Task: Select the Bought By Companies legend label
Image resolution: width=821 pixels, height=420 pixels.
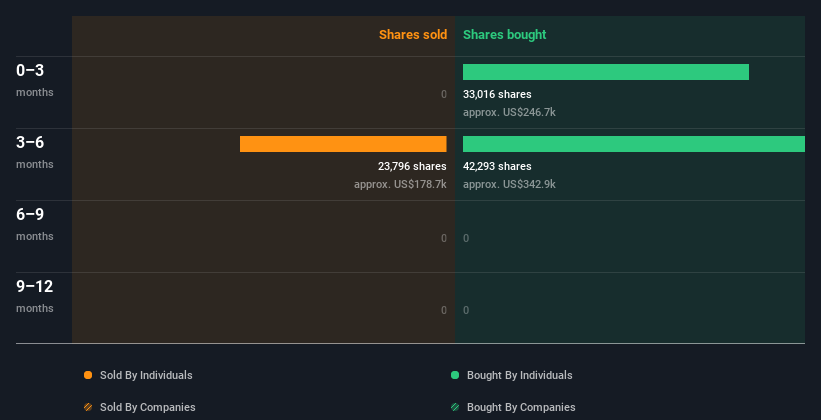Action: point(521,407)
